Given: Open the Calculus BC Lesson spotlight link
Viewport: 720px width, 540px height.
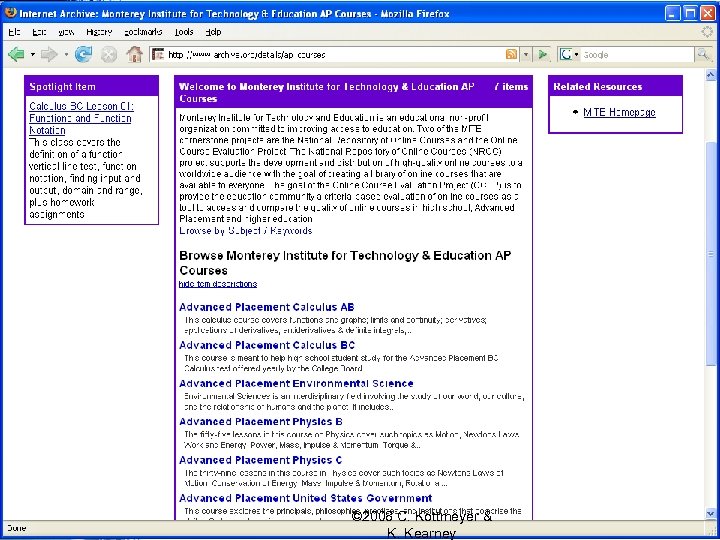Looking at the screenshot, I should tap(81, 118).
